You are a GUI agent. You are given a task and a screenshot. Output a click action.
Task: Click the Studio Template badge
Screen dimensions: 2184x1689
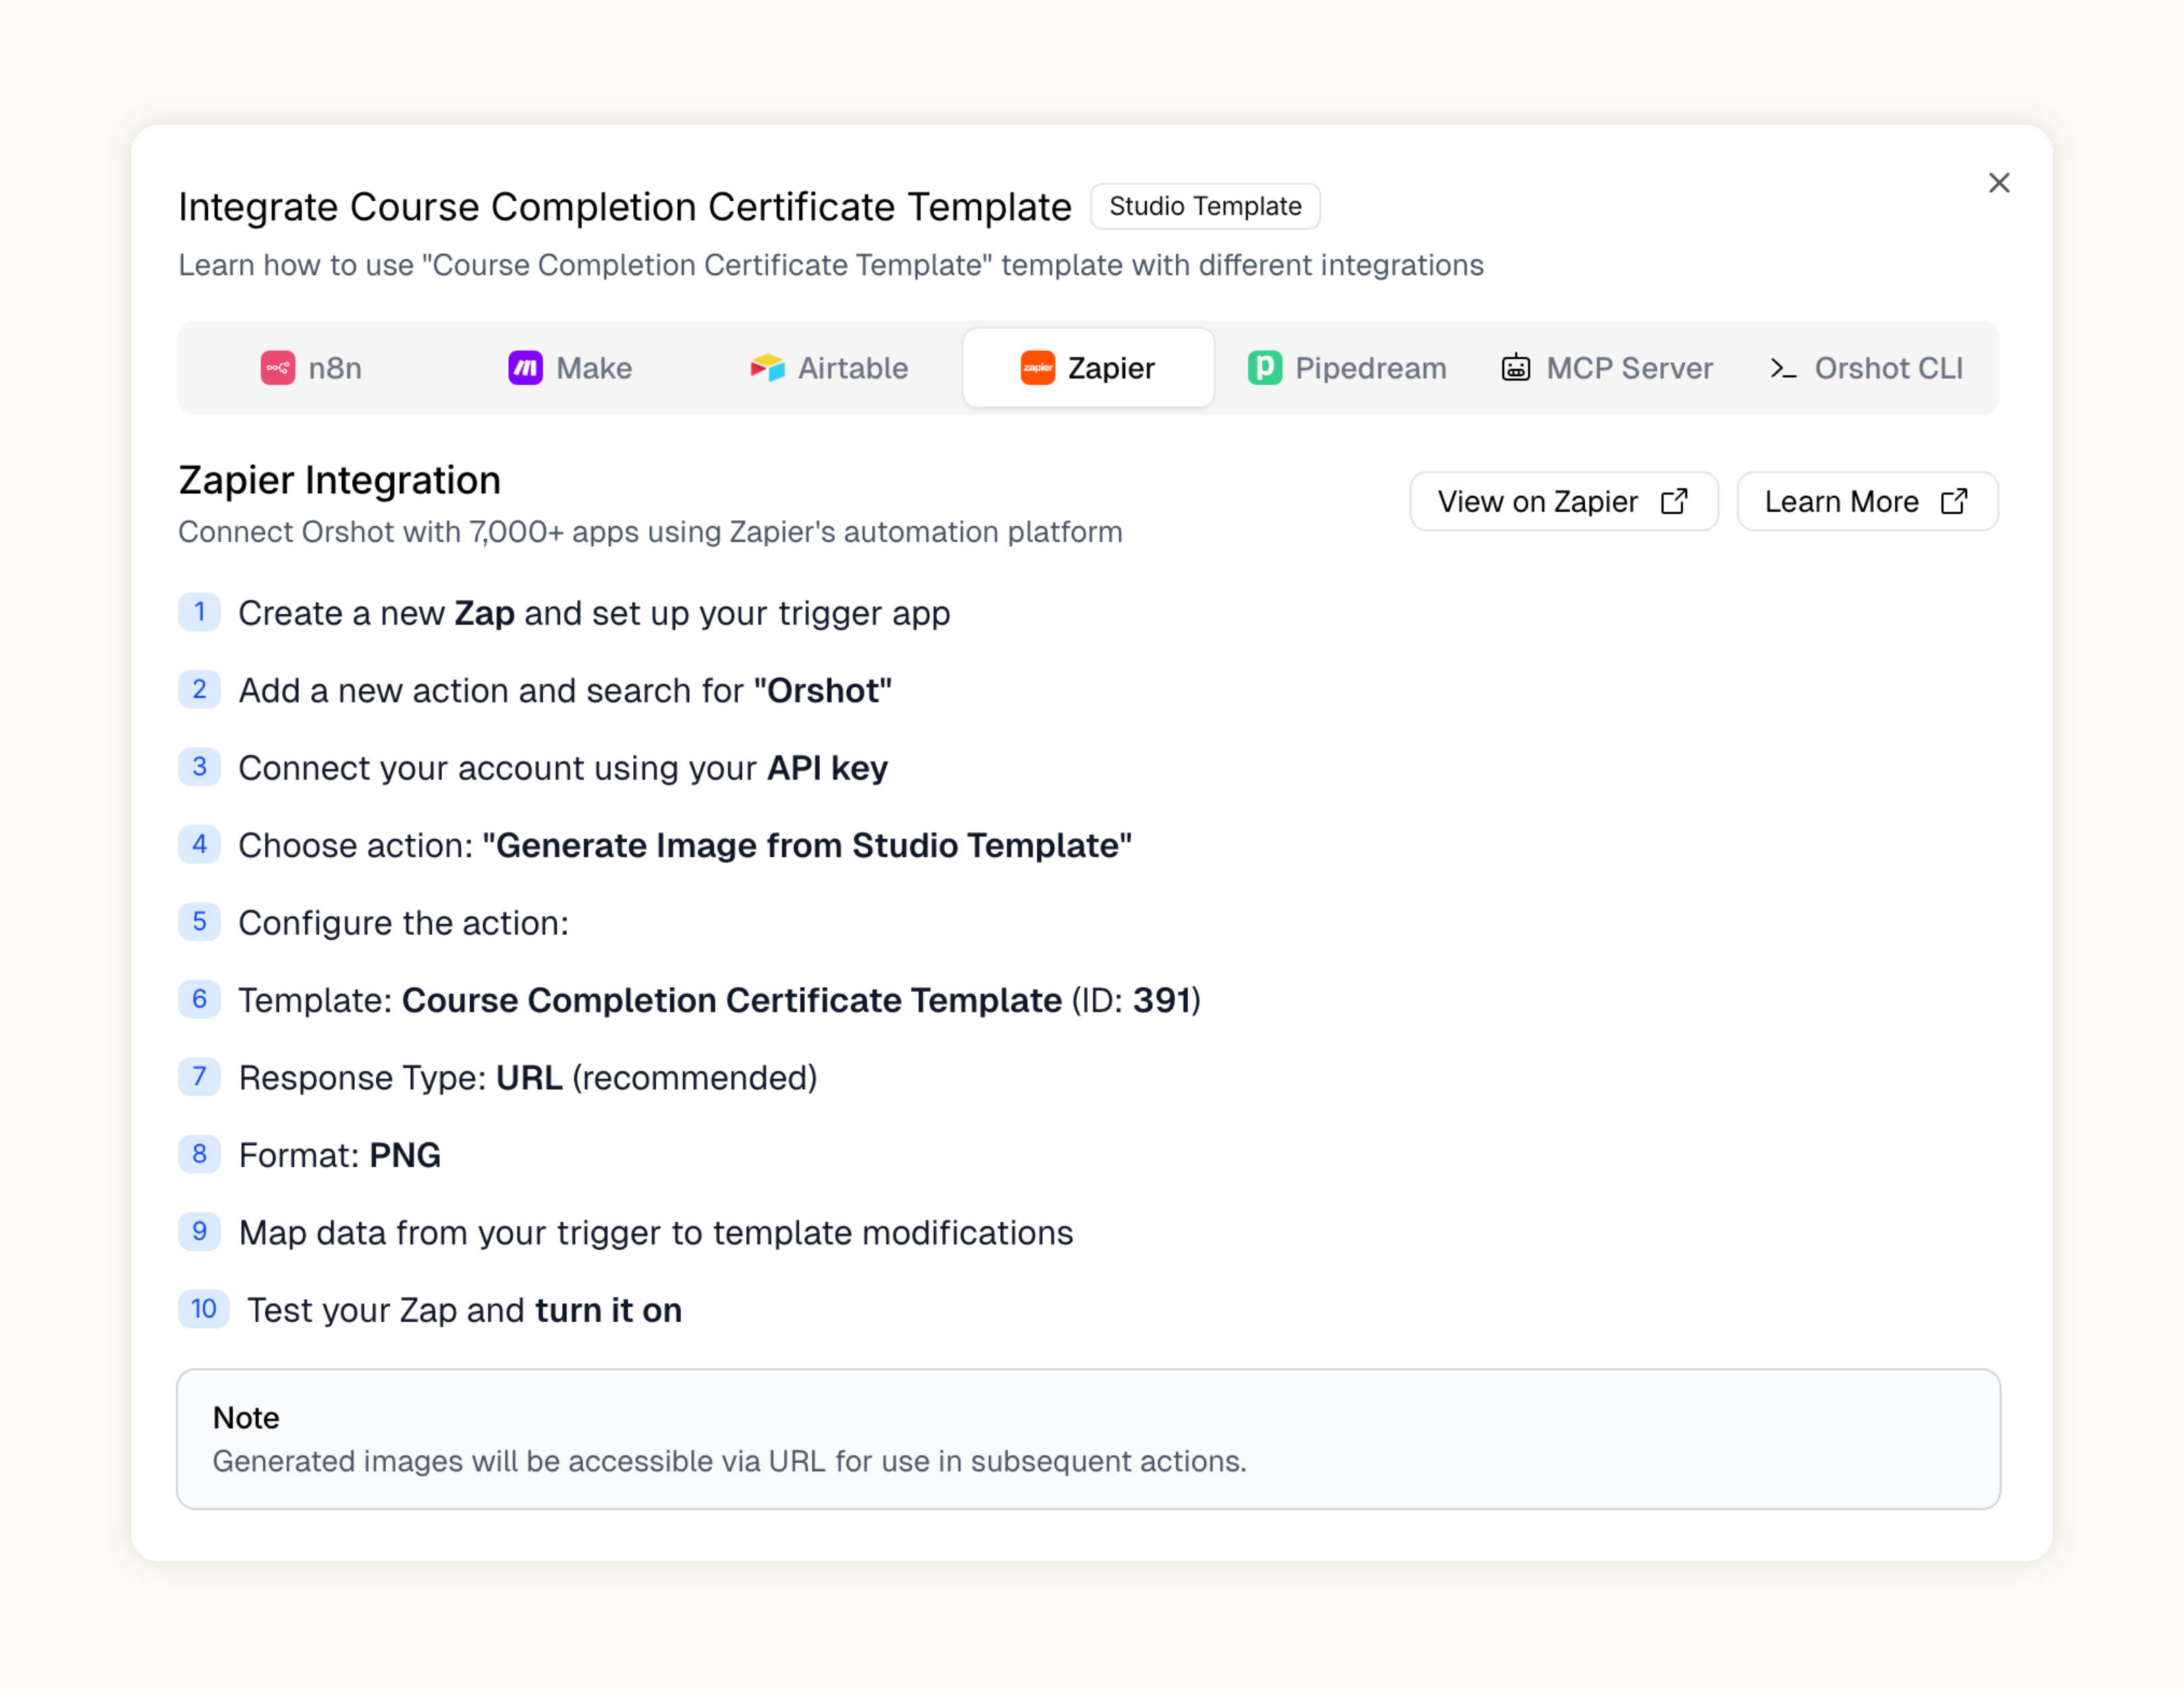click(x=1205, y=206)
